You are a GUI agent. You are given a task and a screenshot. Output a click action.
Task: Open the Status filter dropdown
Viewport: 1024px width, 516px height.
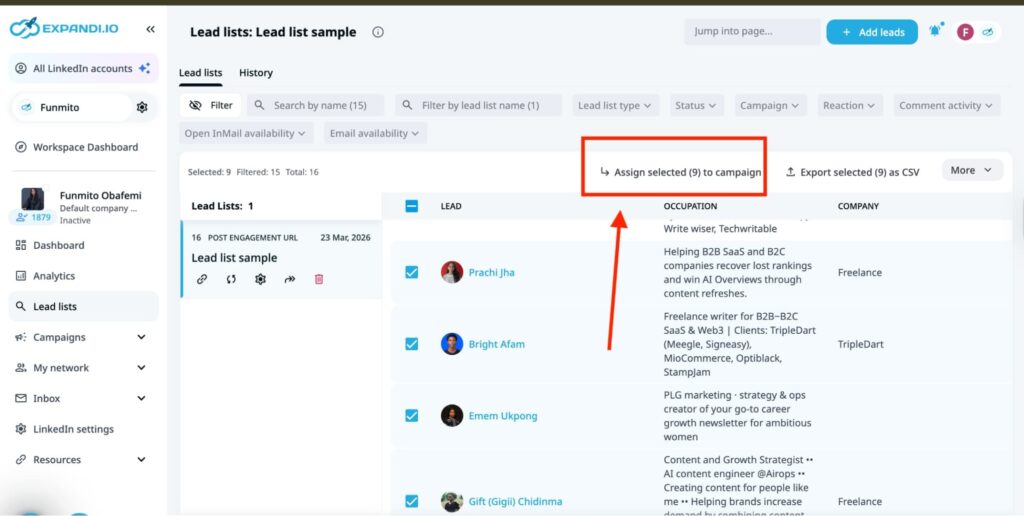pyautogui.click(x=696, y=105)
